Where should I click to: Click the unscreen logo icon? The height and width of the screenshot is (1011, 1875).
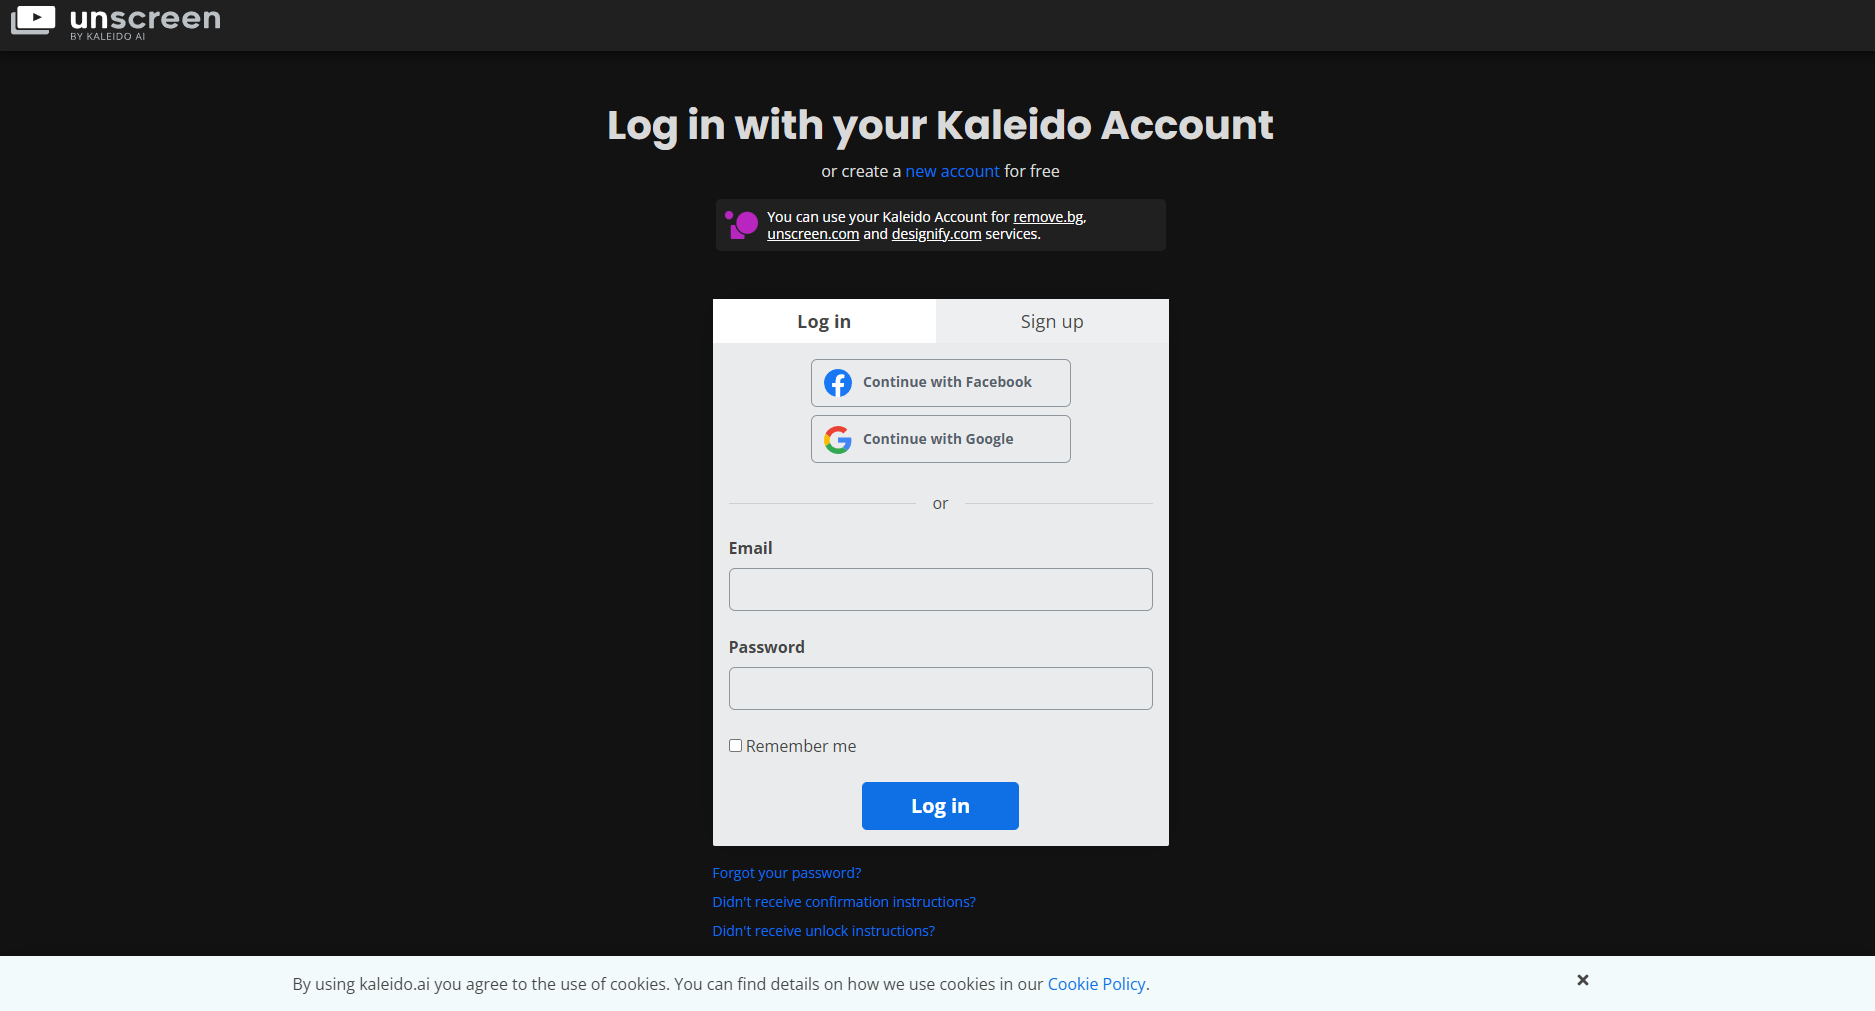tap(33, 20)
